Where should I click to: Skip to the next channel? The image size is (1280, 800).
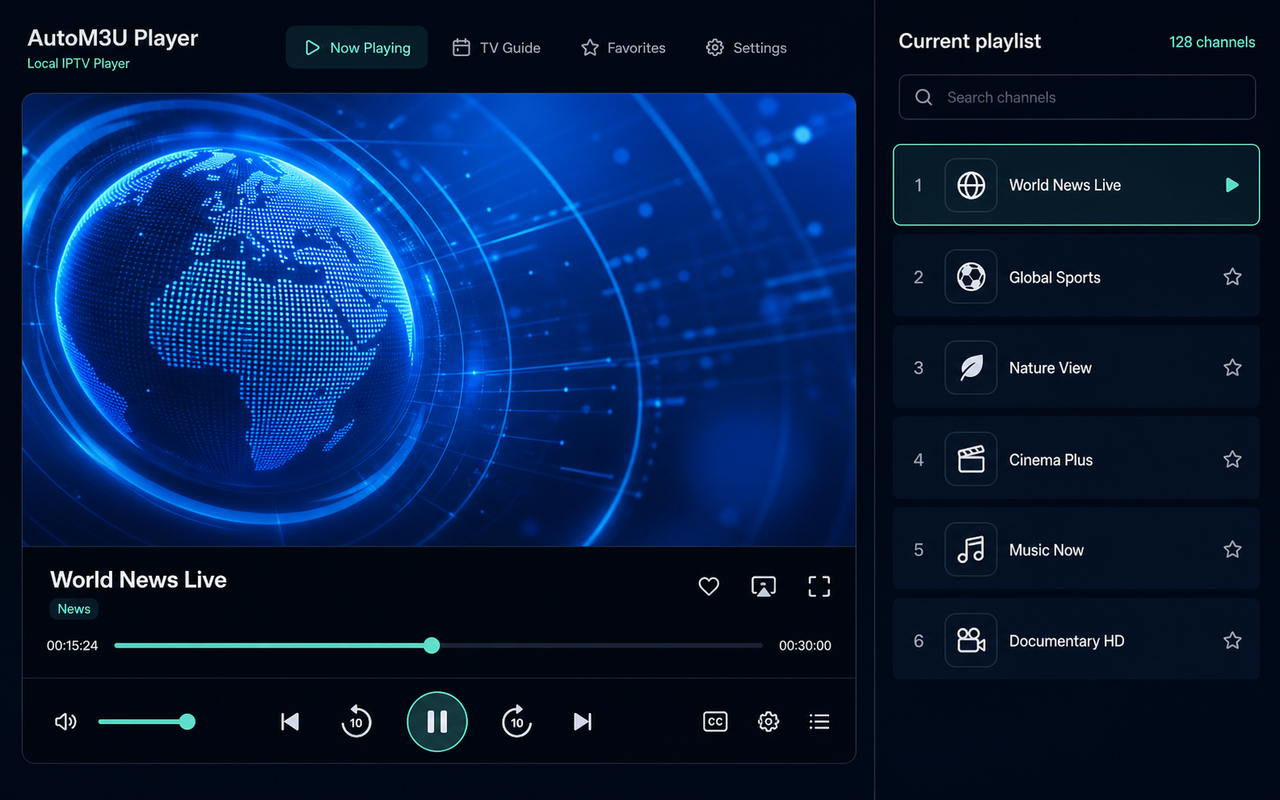pyautogui.click(x=583, y=721)
